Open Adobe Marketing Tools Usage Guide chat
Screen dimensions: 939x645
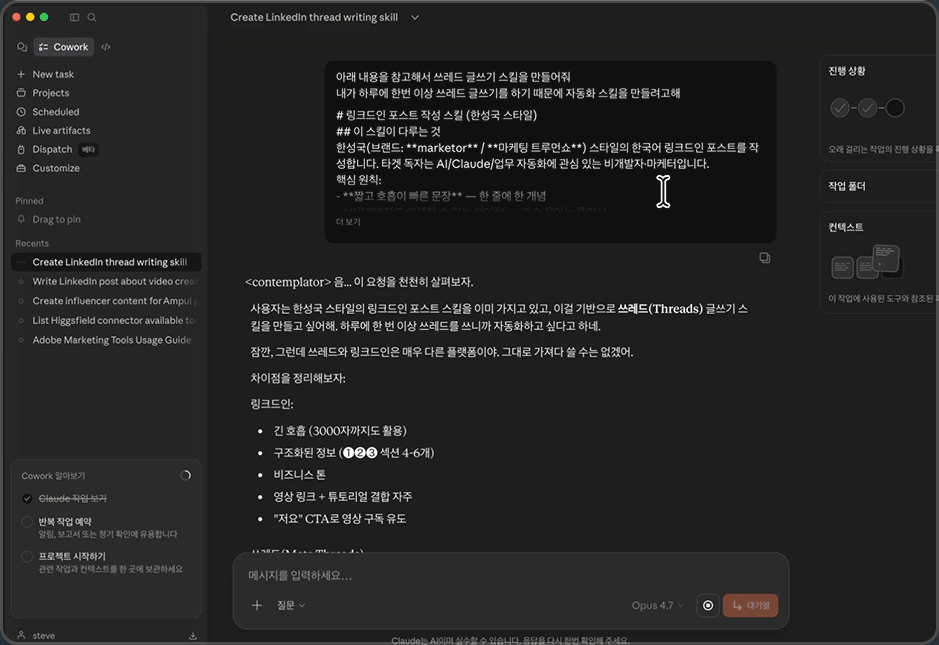[106, 340]
